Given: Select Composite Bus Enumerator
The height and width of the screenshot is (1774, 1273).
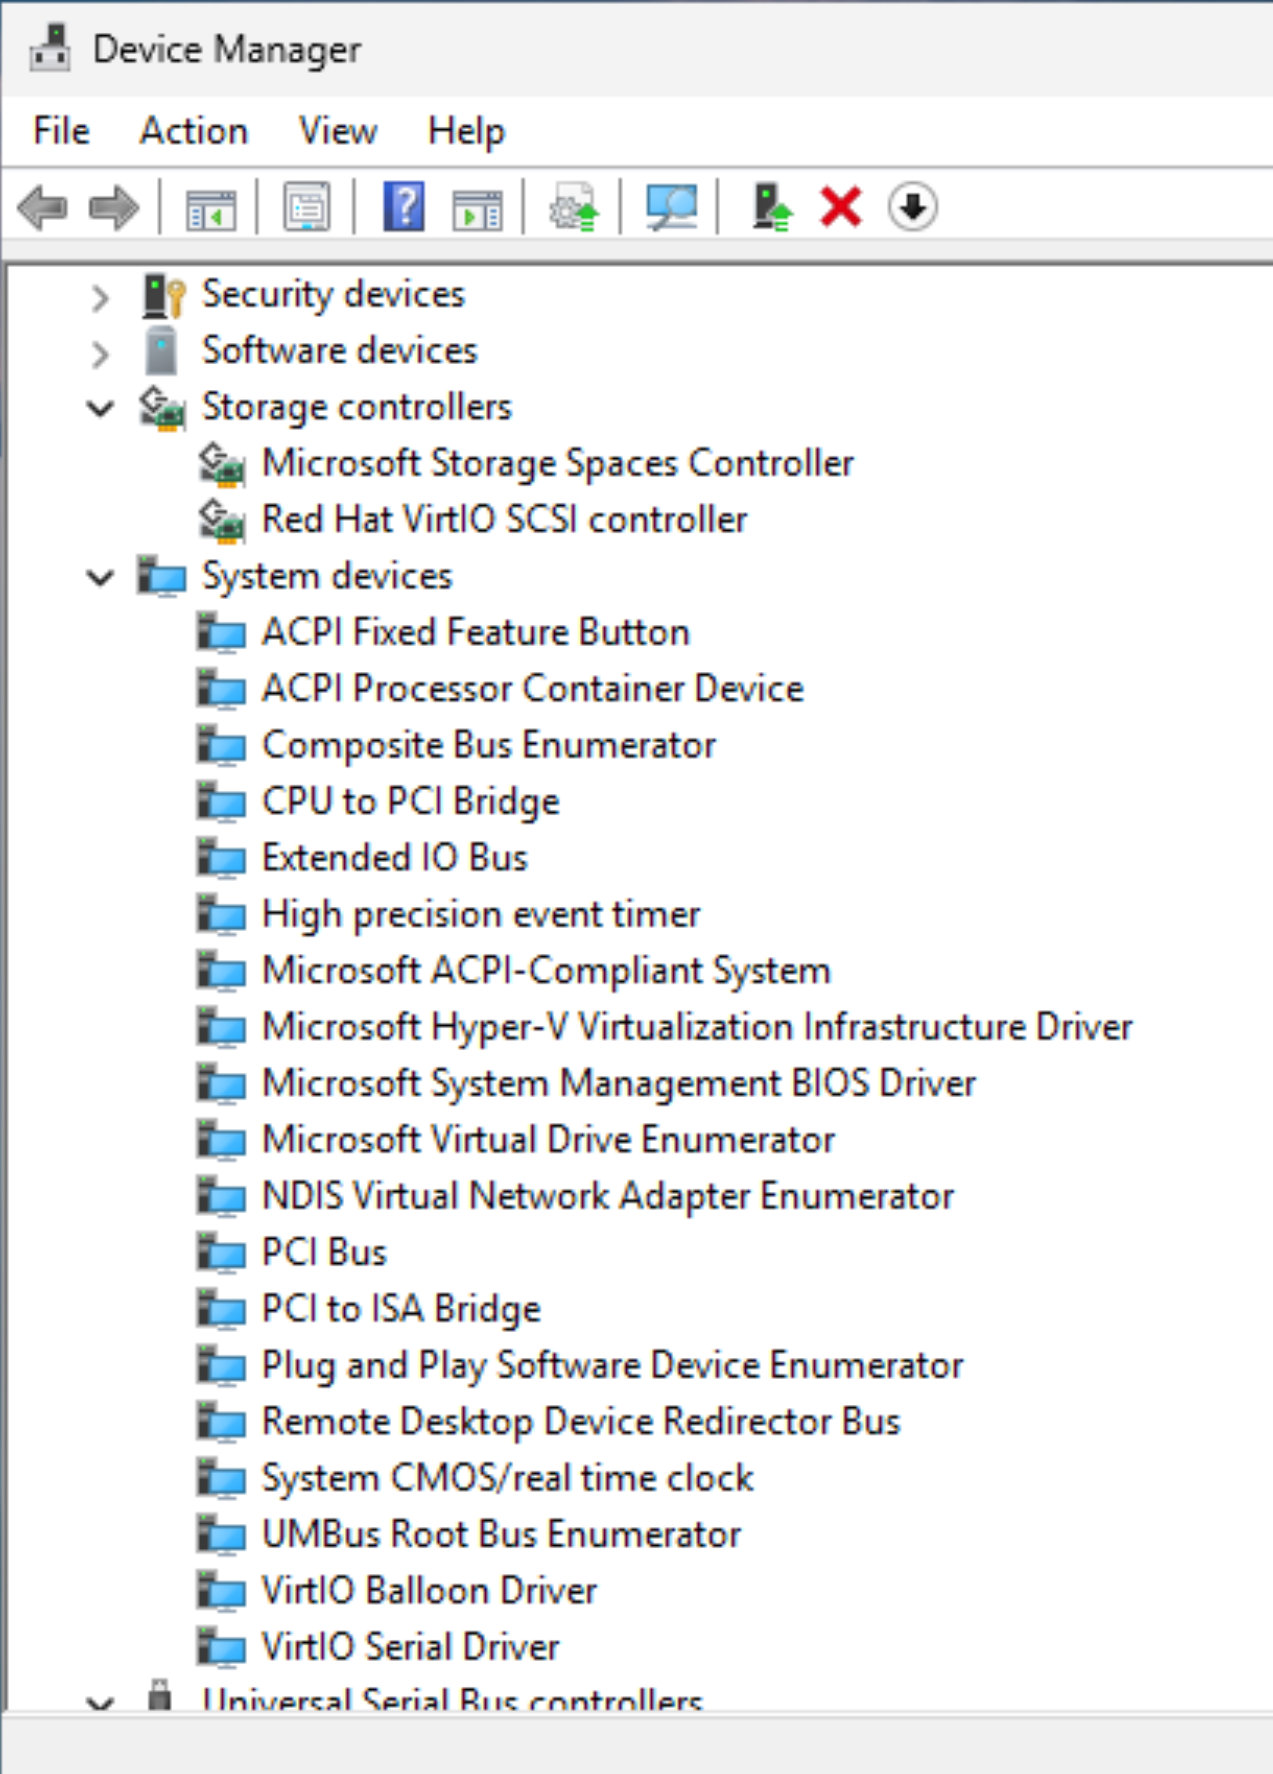Looking at the screenshot, I should point(489,745).
